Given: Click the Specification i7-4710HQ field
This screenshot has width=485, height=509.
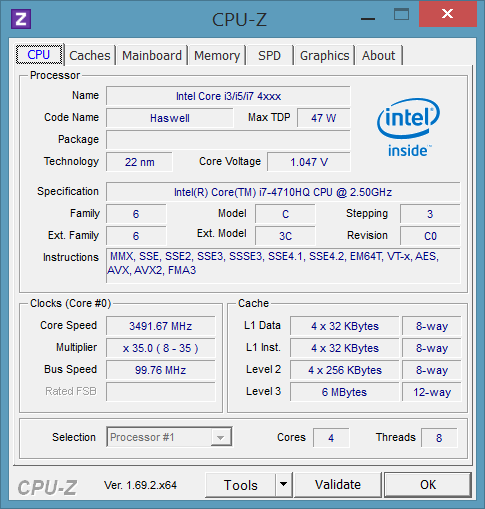Looking at the screenshot, I should (x=283, y=192).
